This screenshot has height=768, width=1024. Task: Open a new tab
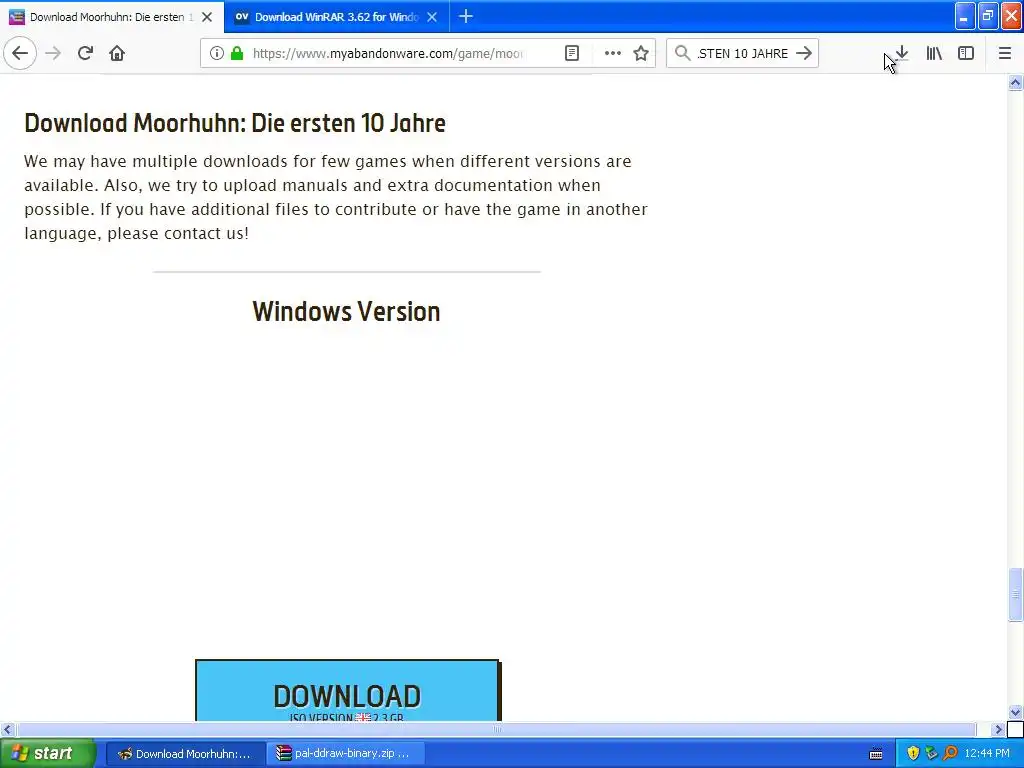[x=466, y=16]
